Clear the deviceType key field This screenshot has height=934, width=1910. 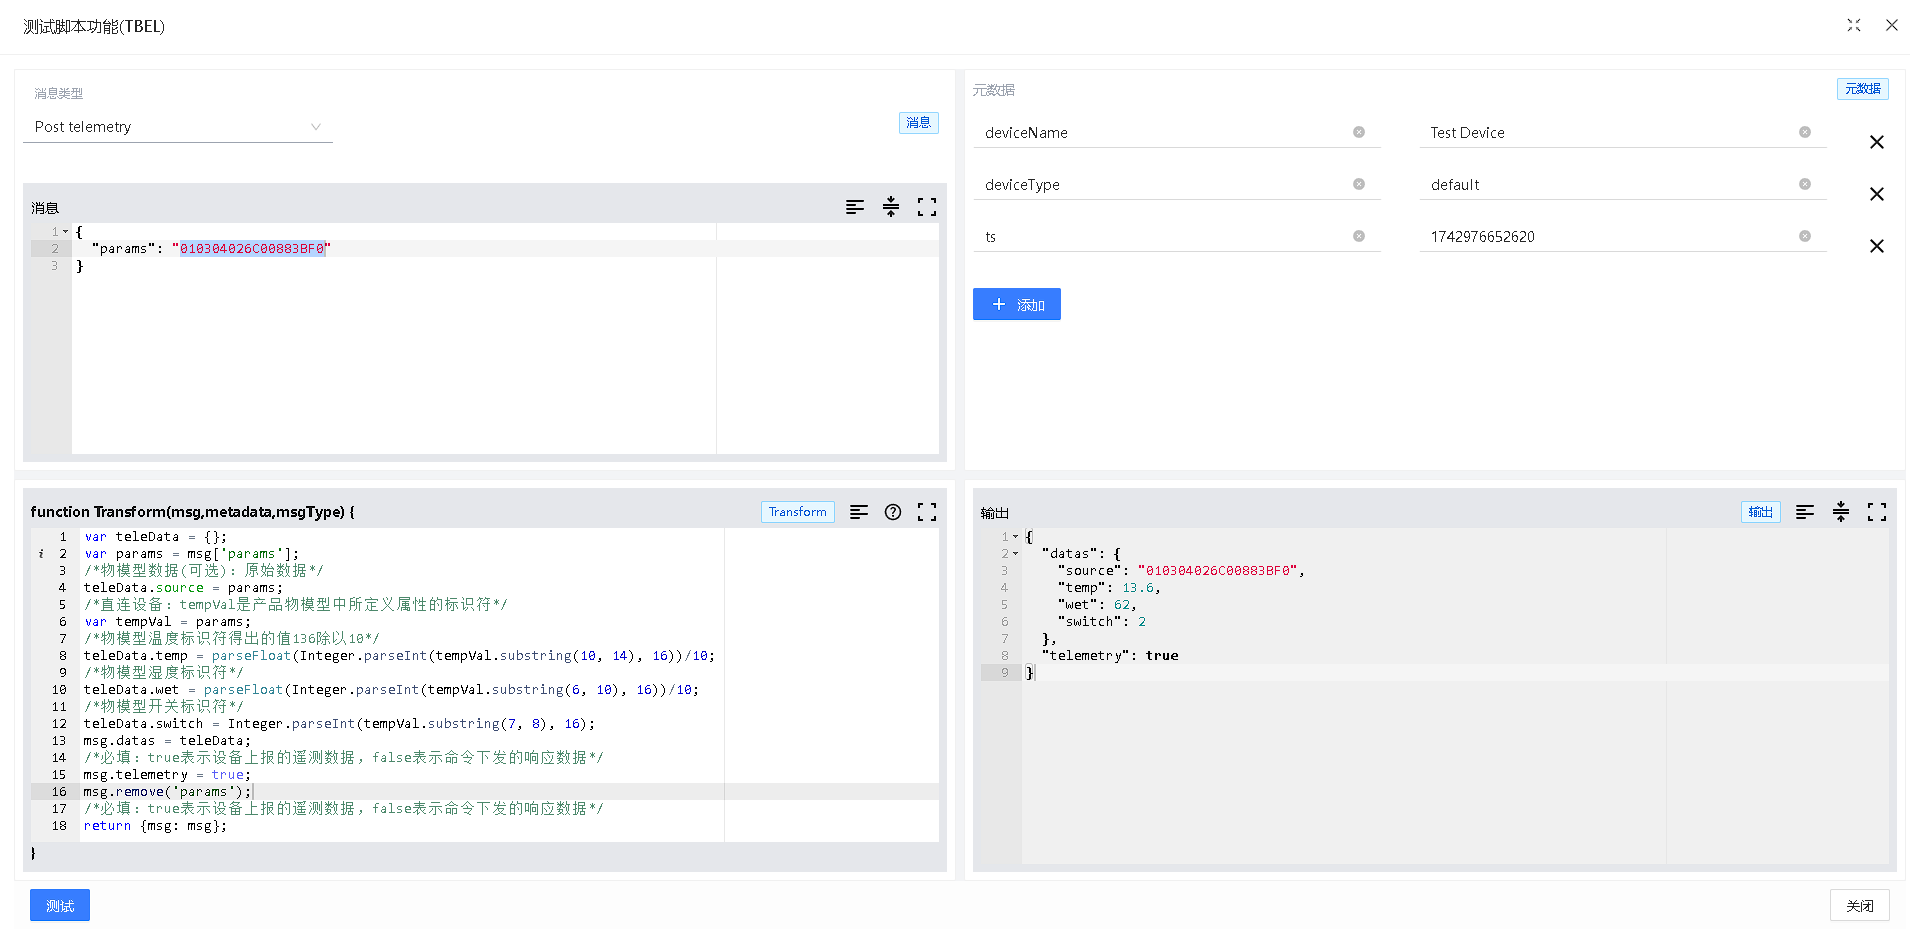coord(1358,184)
